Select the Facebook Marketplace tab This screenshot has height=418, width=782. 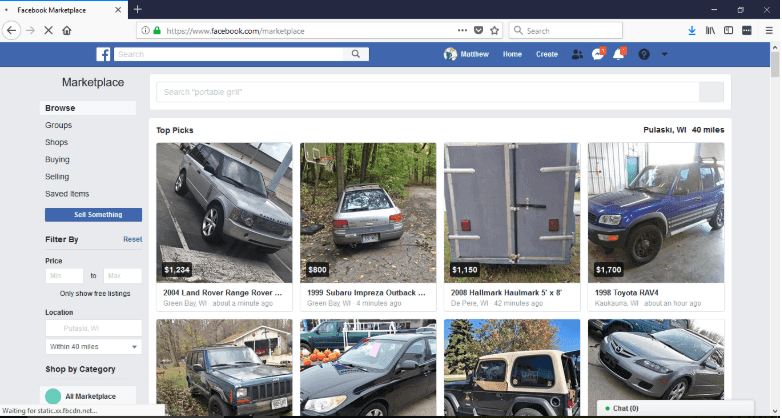click(x=63, y=10)
